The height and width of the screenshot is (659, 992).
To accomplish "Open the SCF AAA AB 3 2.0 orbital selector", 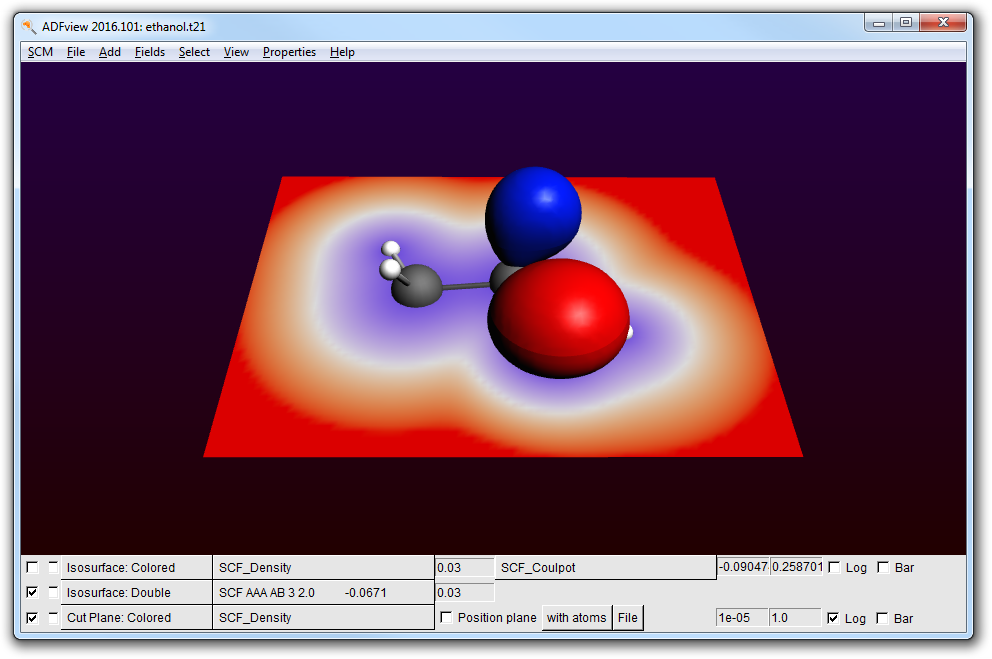I will 323,593.
